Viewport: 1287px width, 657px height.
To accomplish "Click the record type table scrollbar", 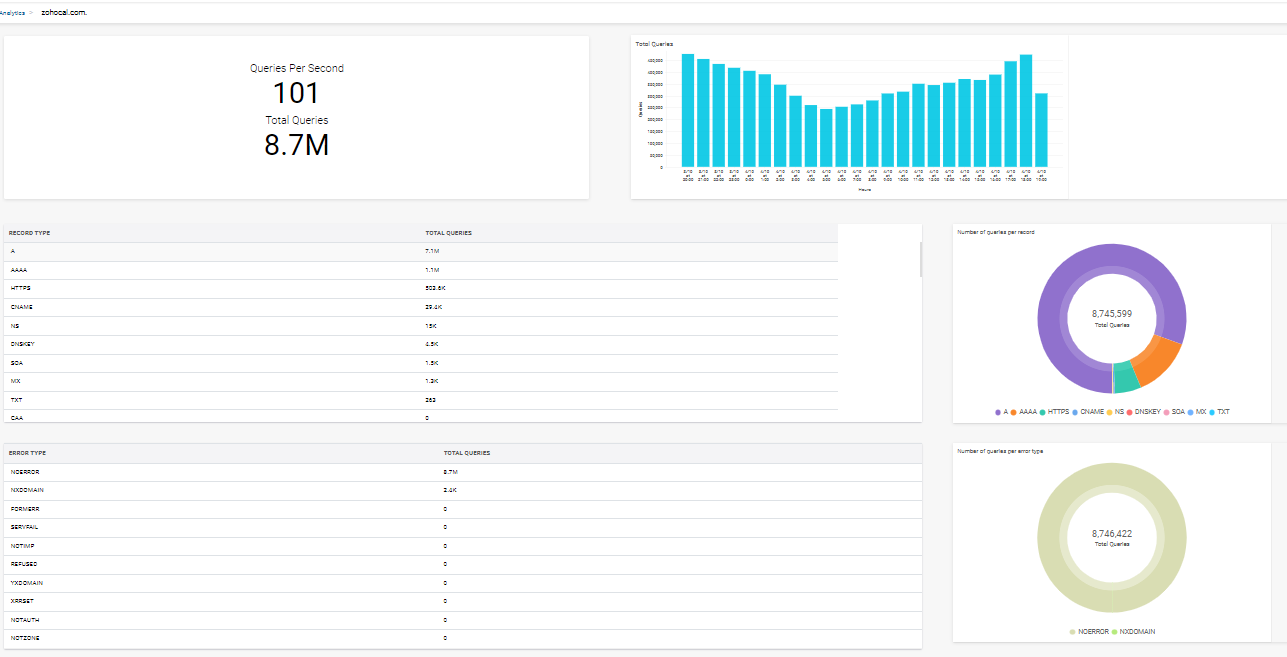I will click(920, 259).
